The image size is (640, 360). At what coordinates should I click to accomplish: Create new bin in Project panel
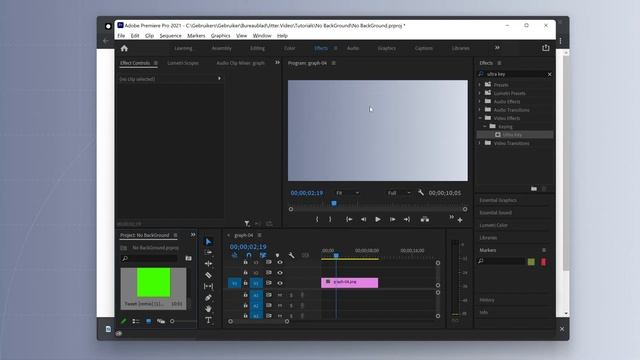coord(188,258)
